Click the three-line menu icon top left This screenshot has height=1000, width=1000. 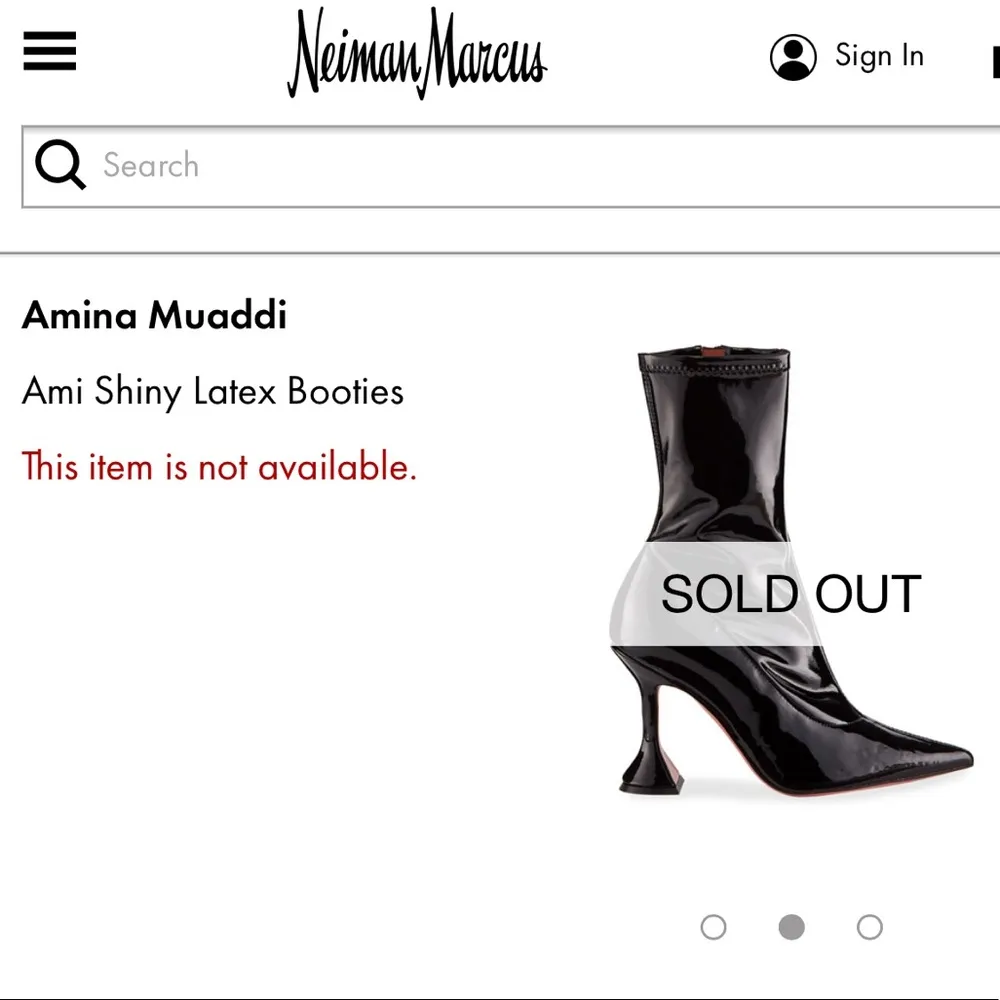pos(48,52)
